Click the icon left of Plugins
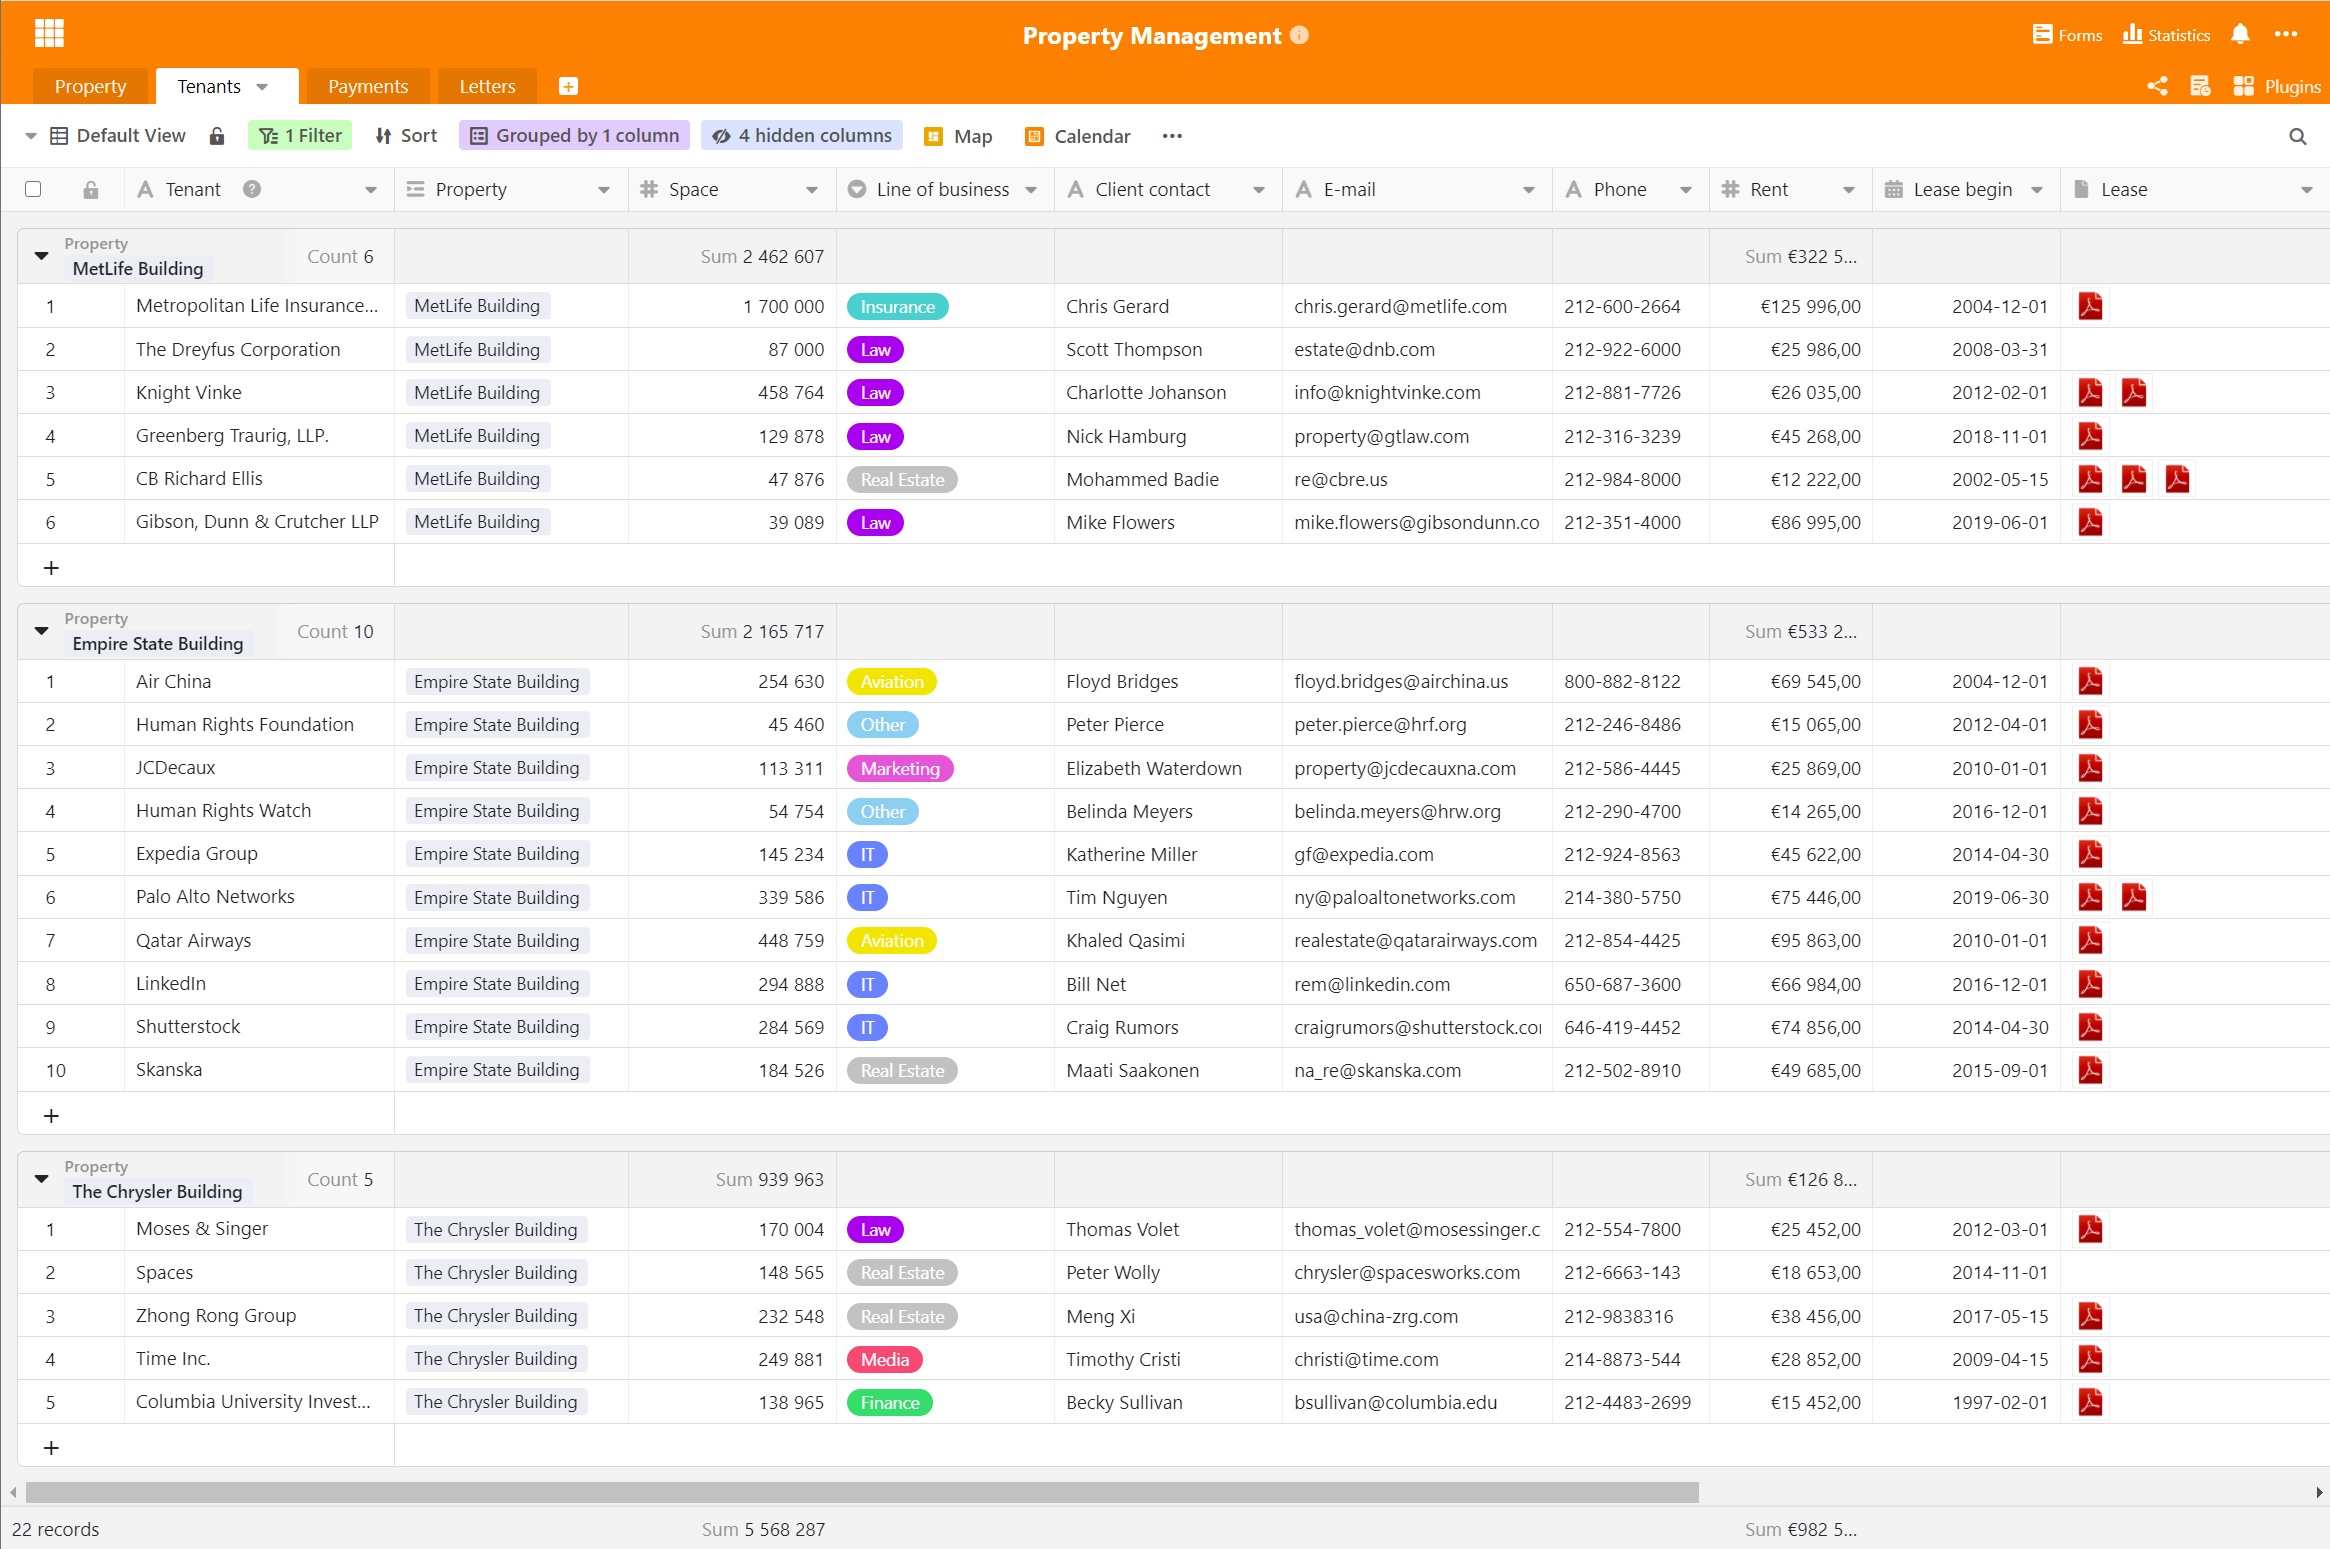 [x=2243, y=86]
